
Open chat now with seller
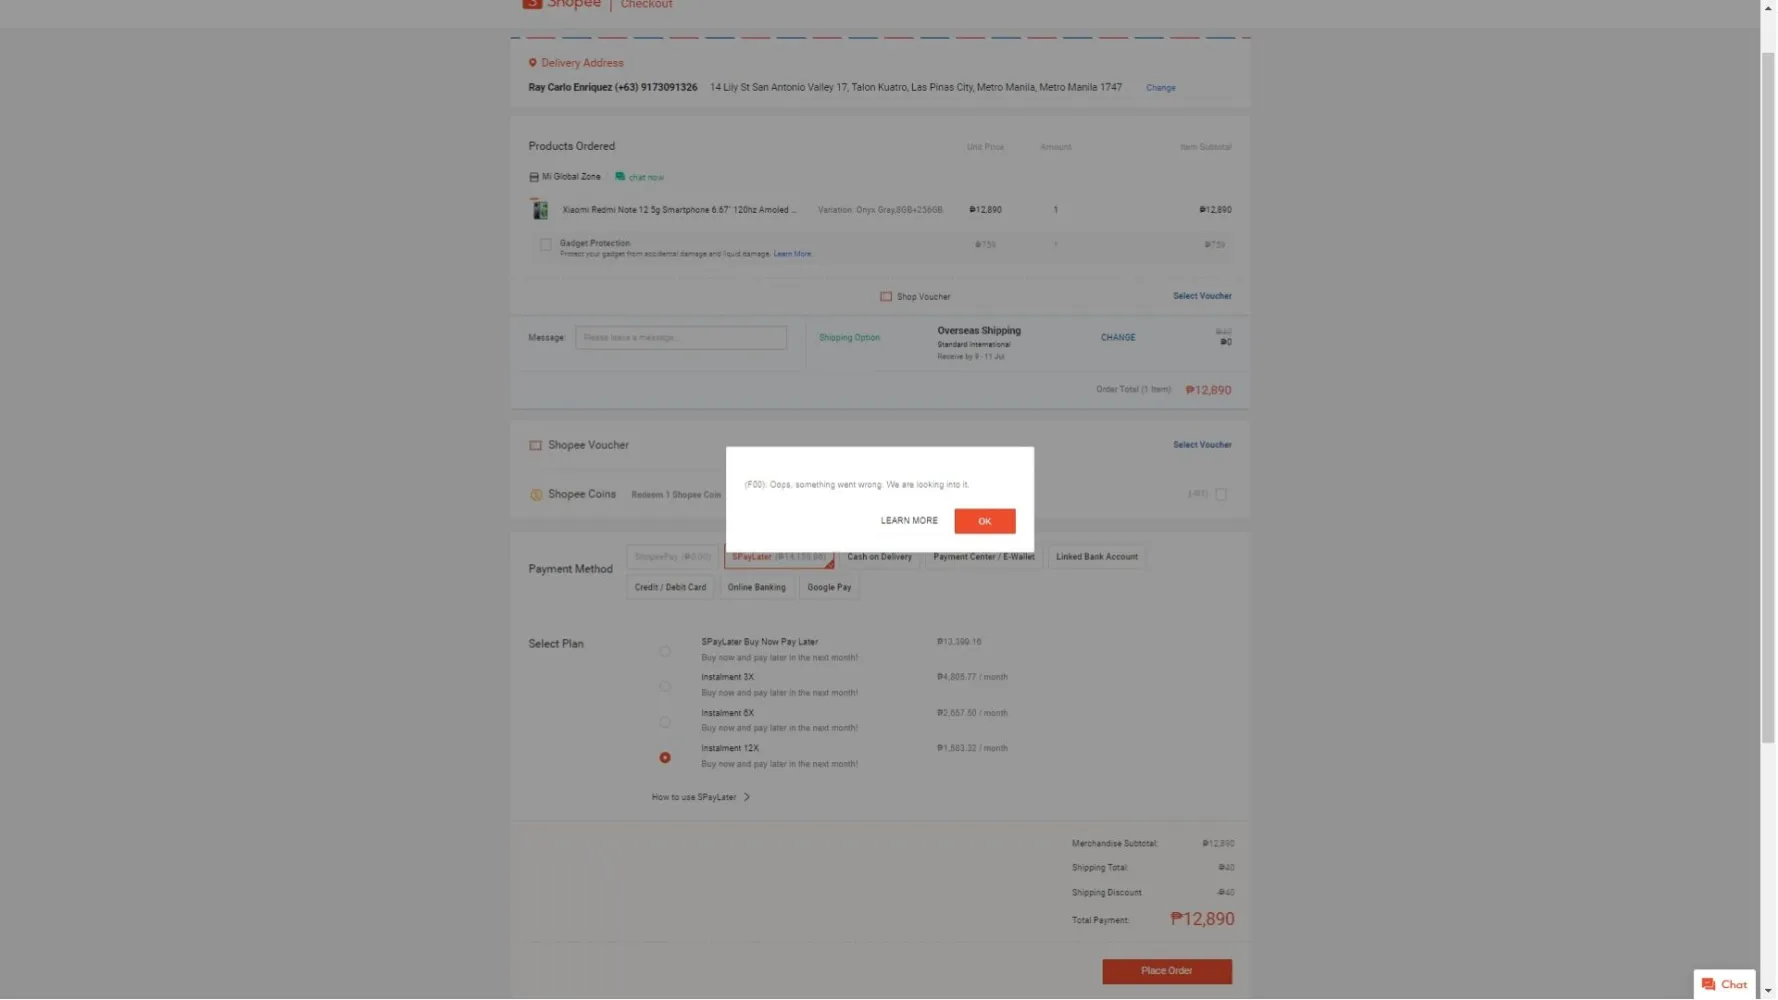click(x=640, y=177)
